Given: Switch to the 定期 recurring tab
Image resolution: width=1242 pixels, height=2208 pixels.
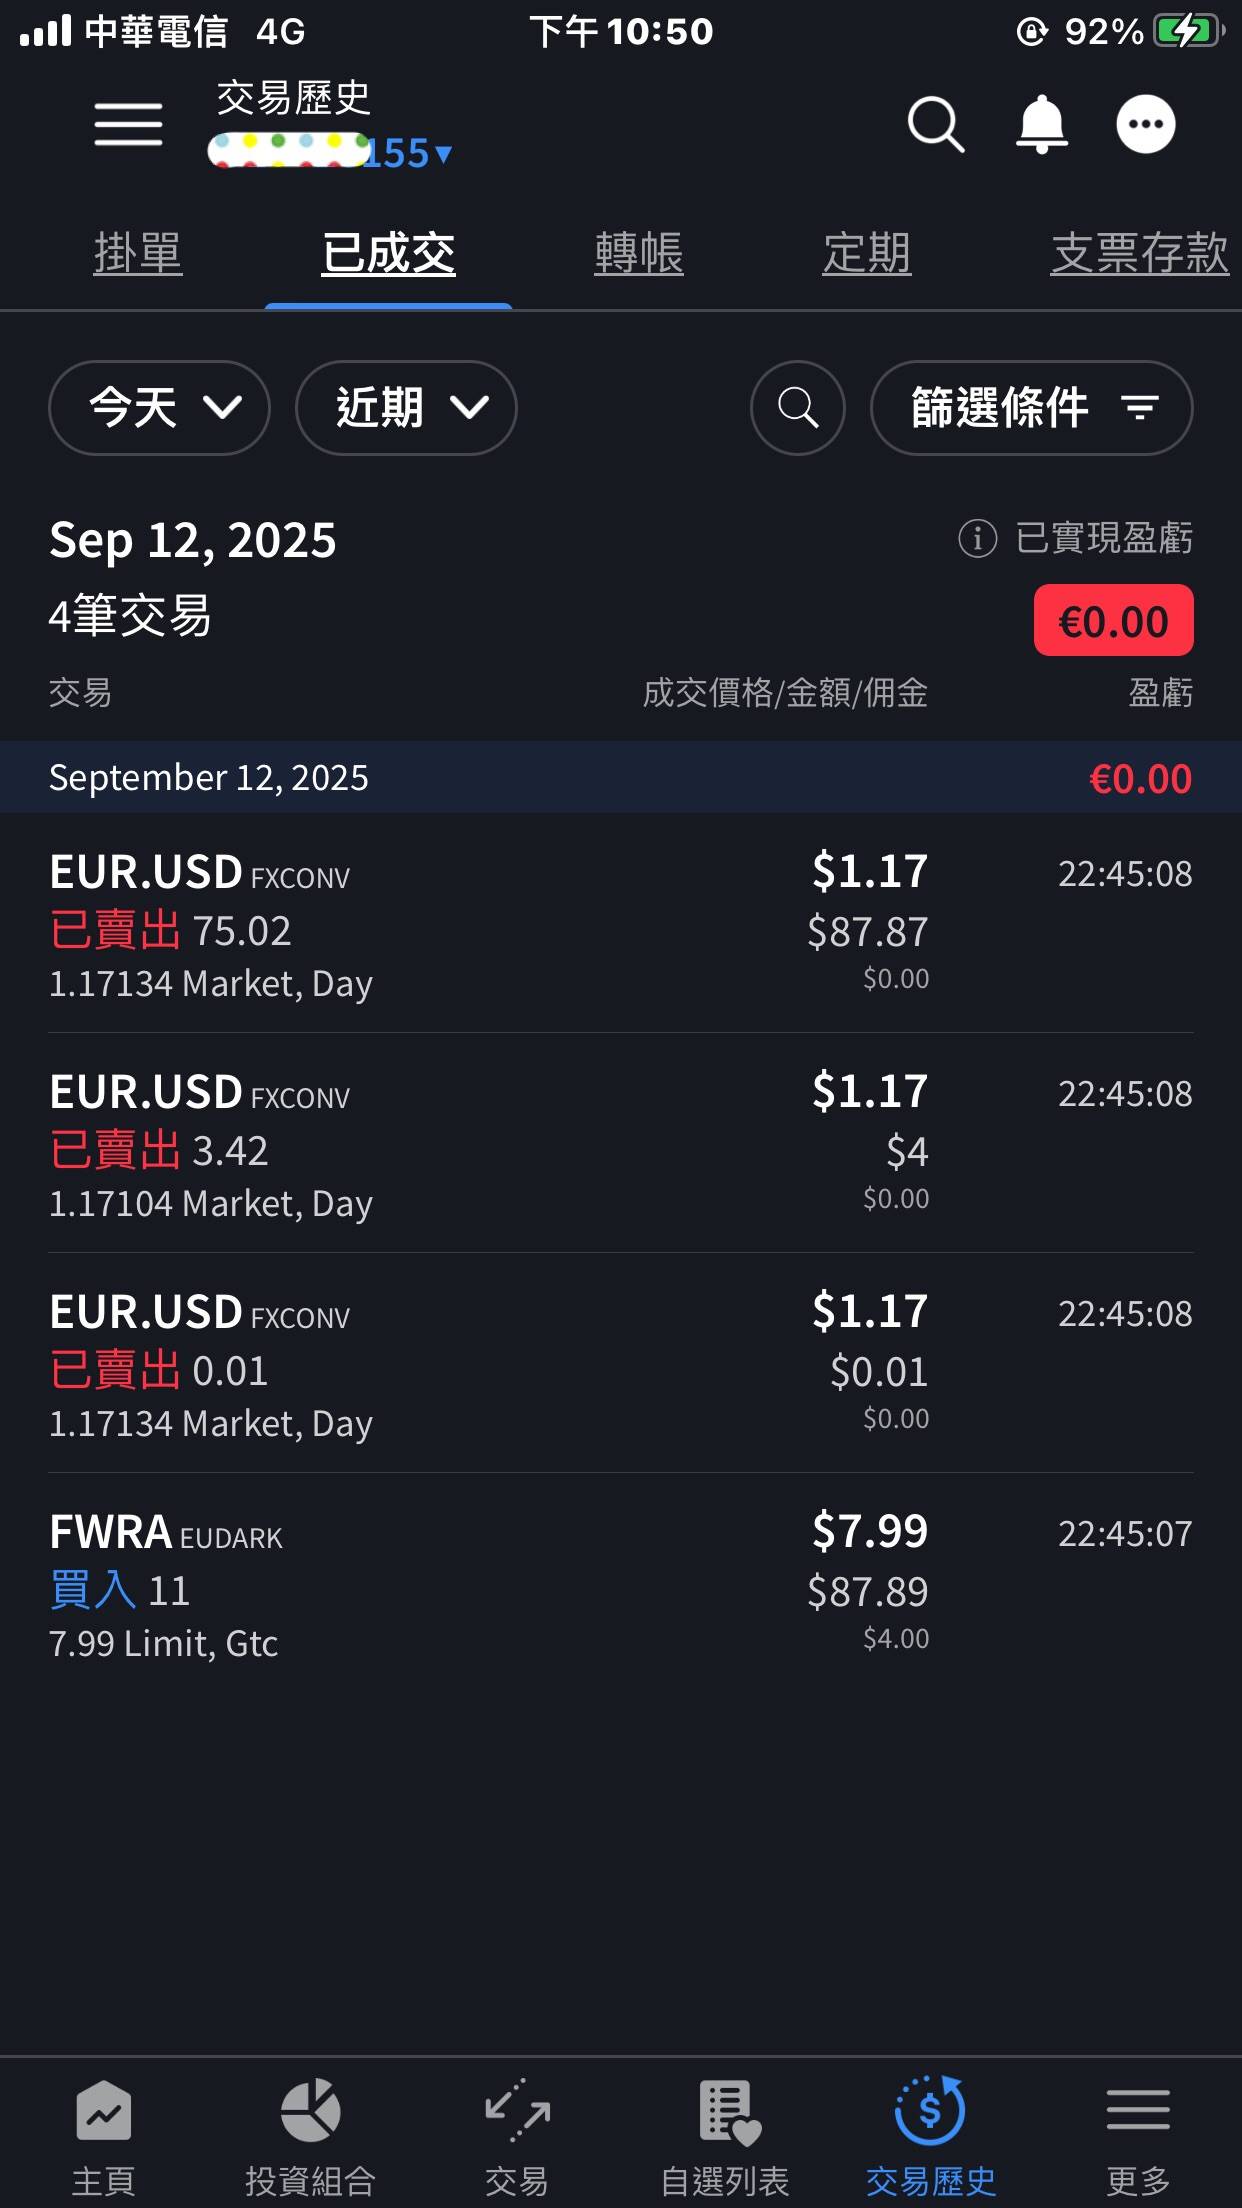Looking at the screenshot, I should coord(866,253).
